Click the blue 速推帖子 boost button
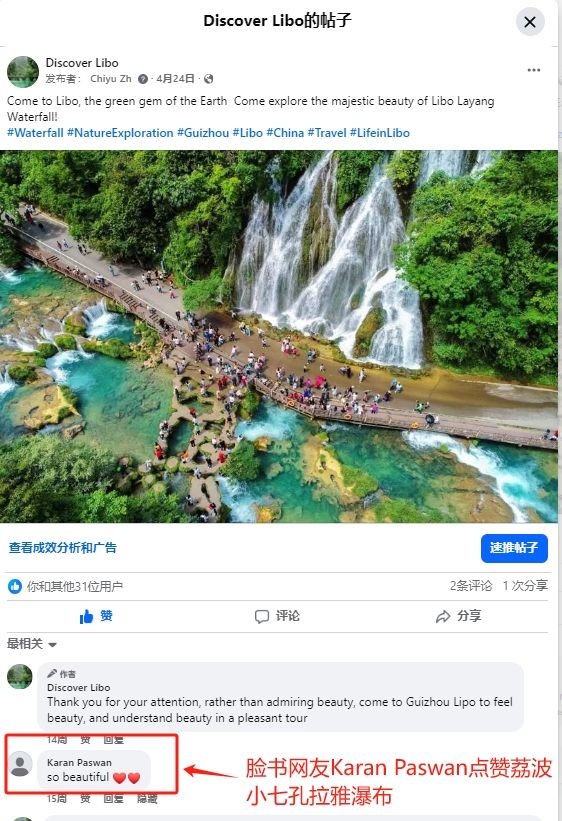 point(514,548)
